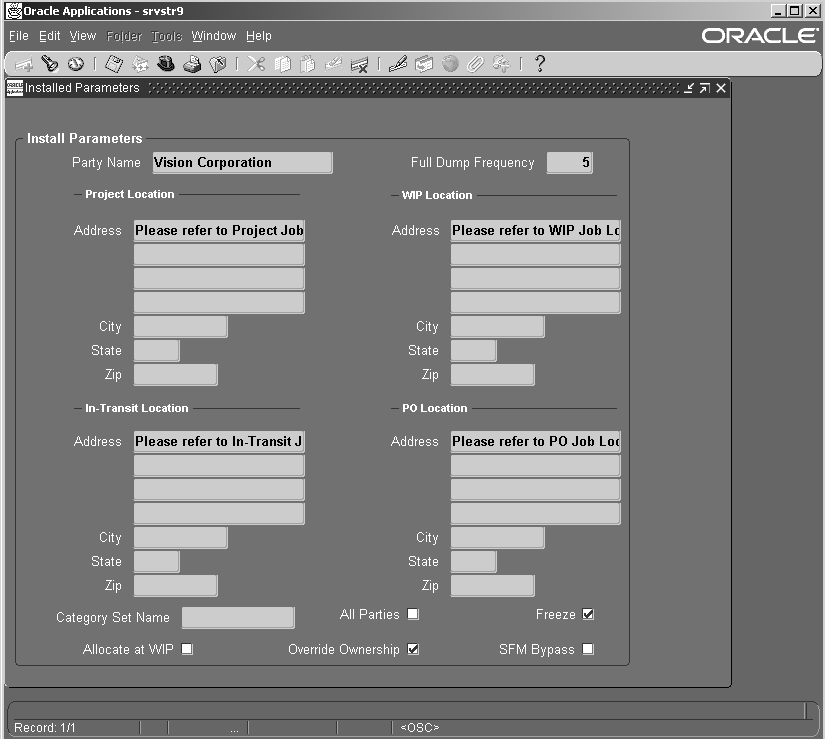Click the Translations globe icon

tap(450, 64)
